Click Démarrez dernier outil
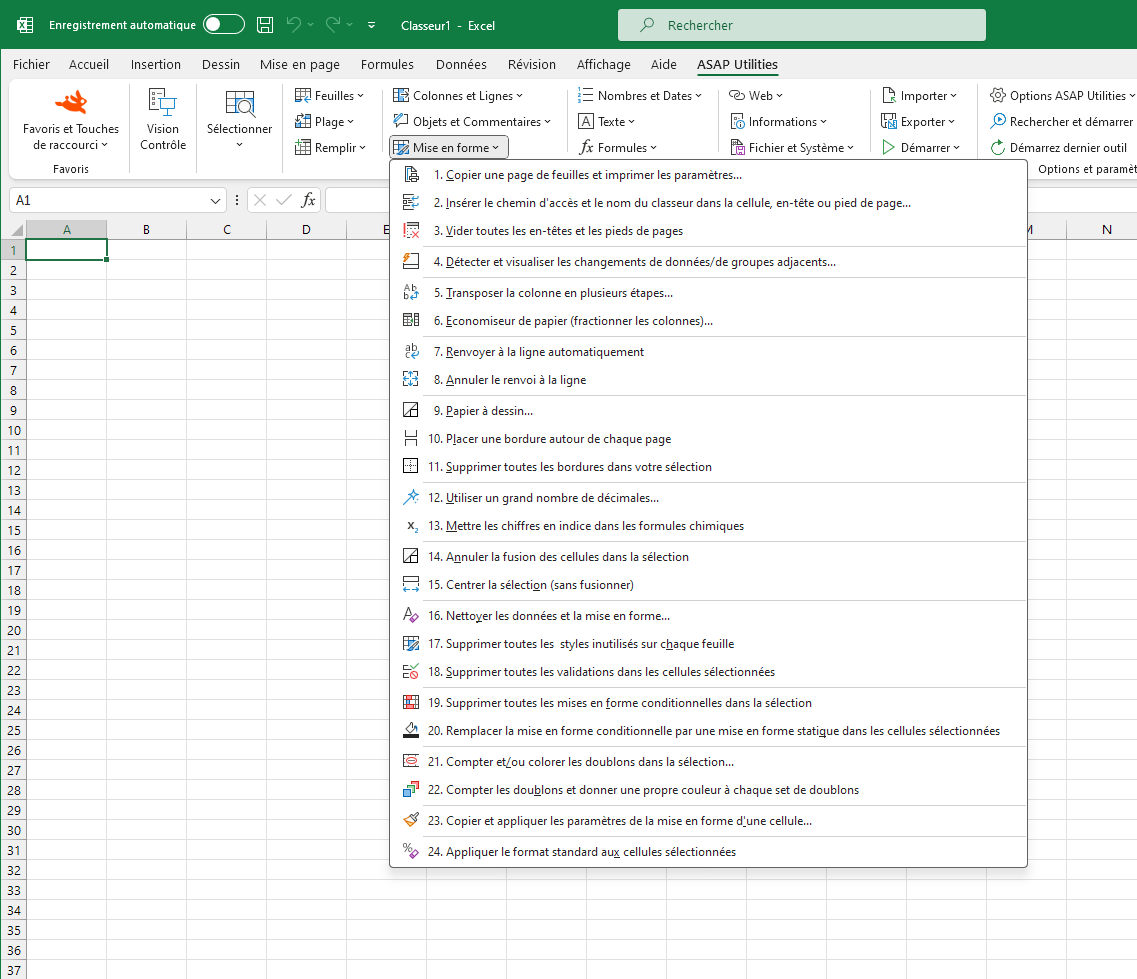 pos(1059,148)
